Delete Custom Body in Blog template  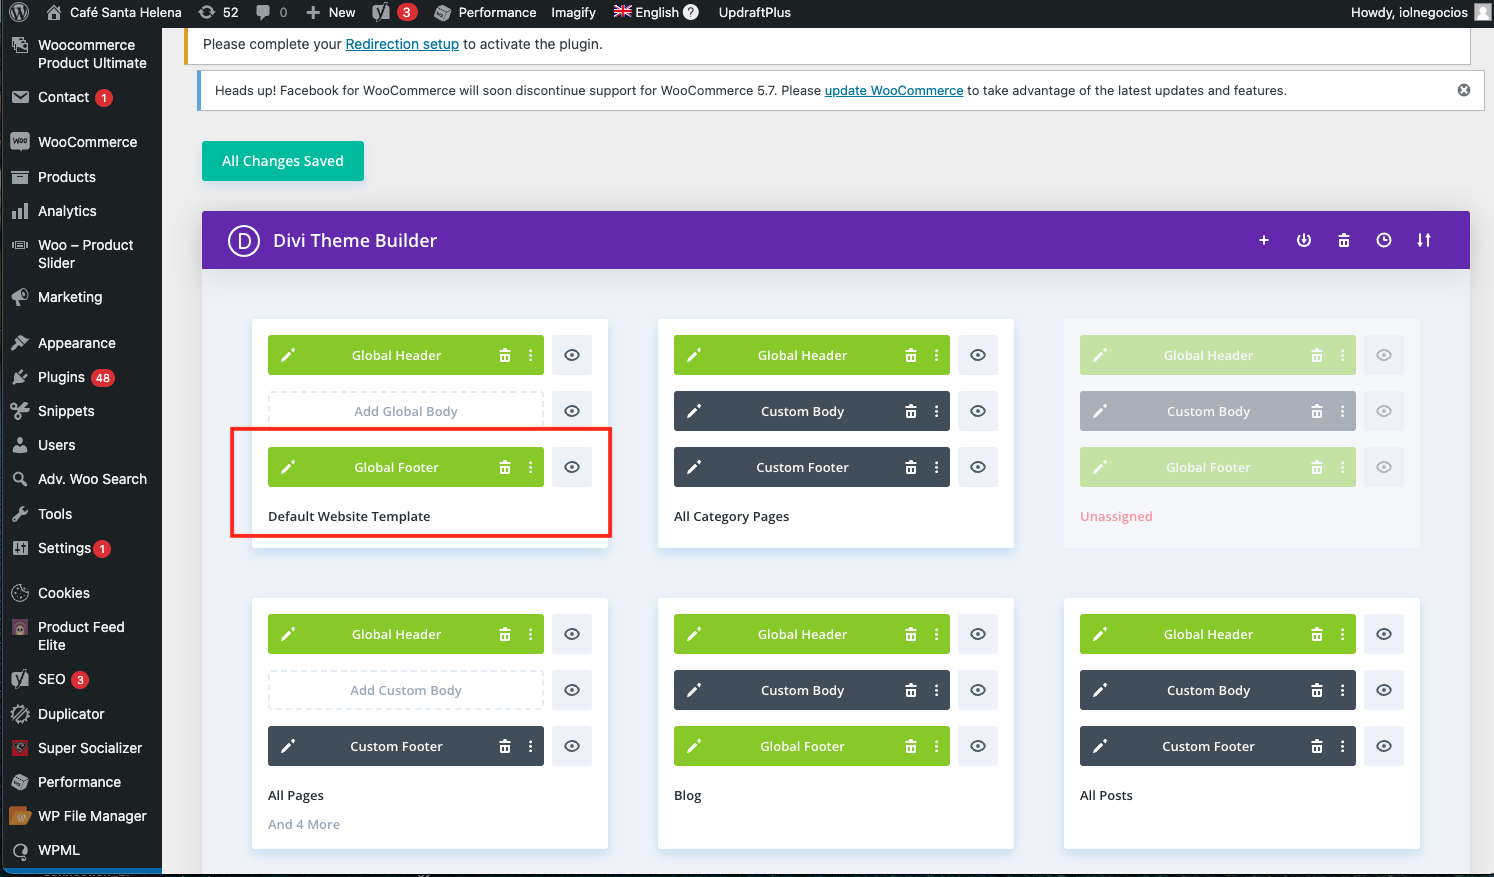pos(911,690)
